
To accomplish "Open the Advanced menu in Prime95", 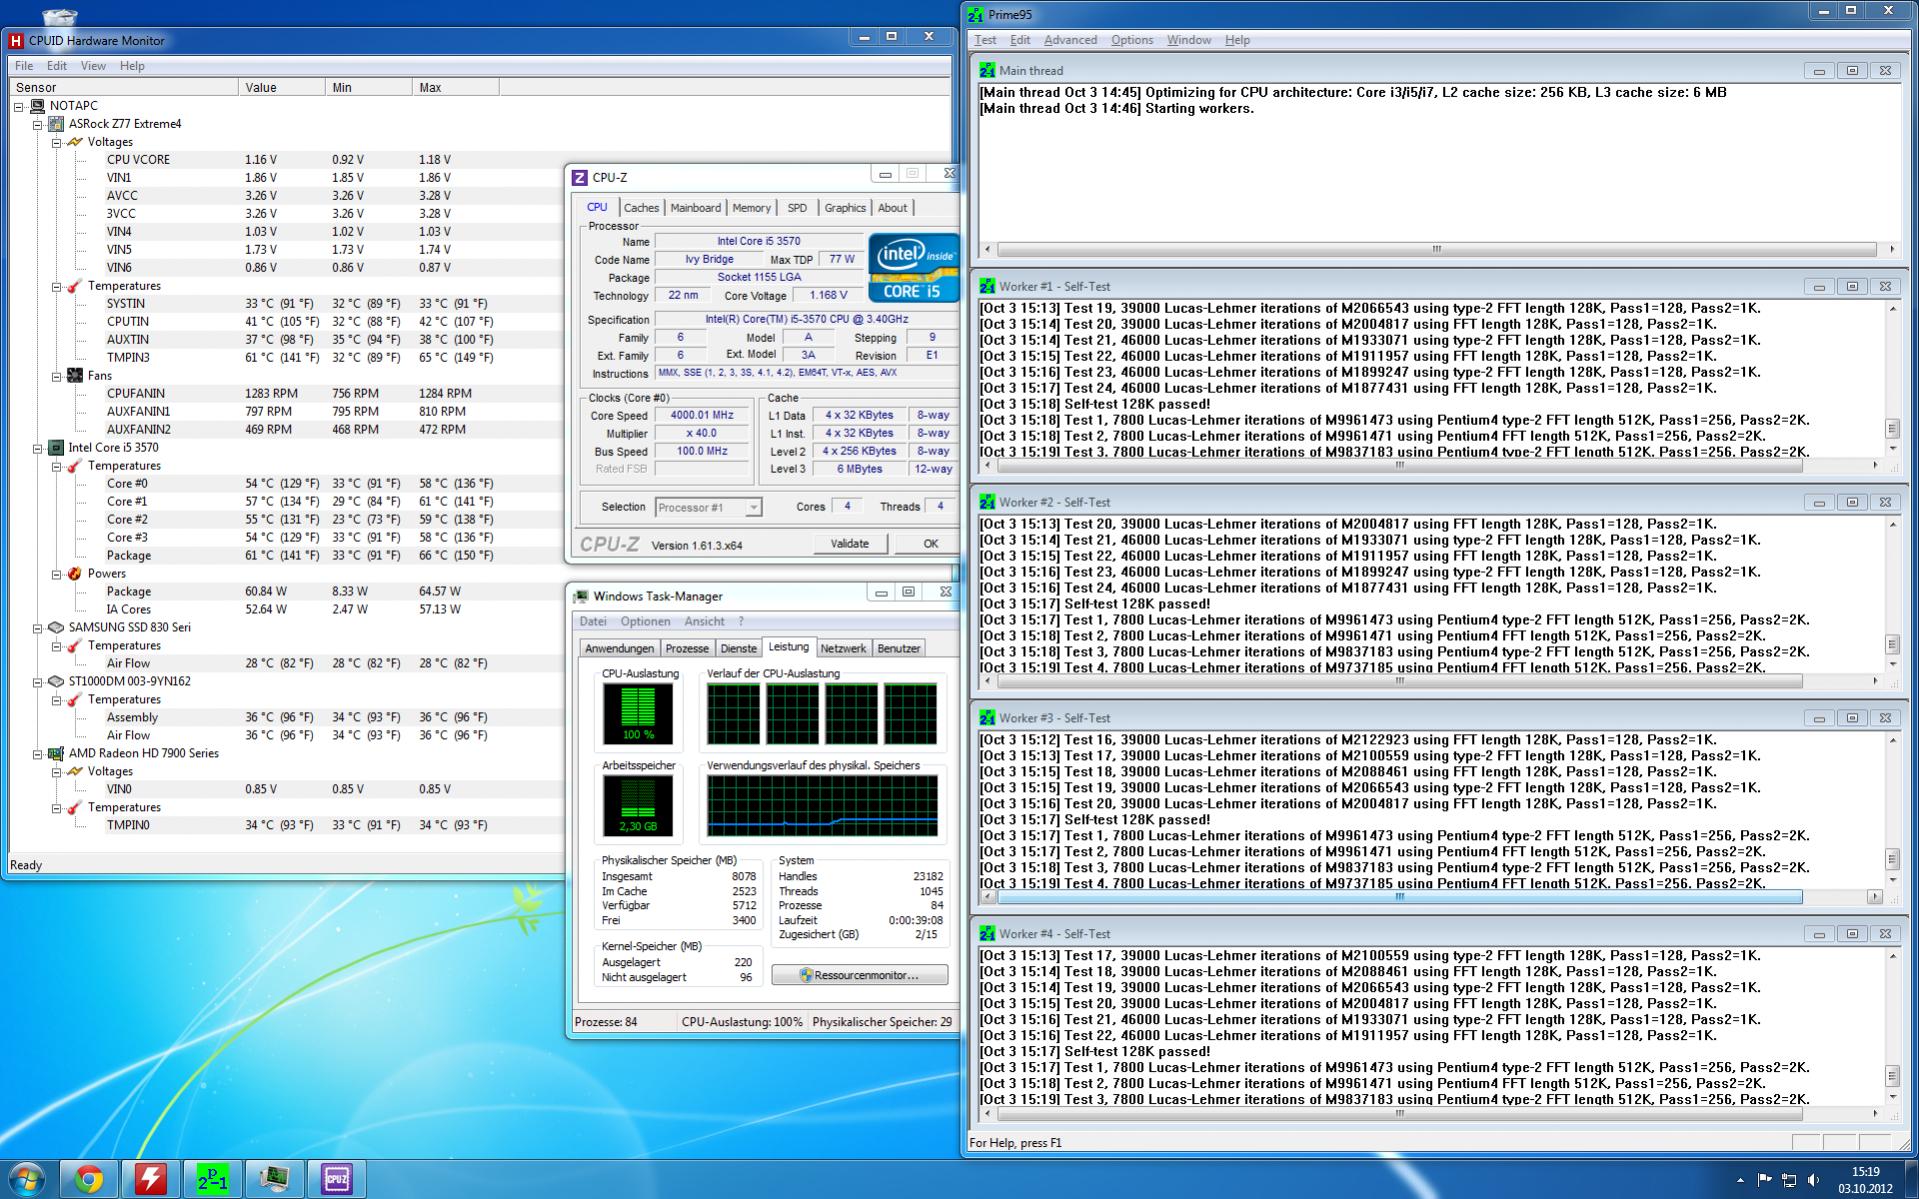I will click(1070, 40).
